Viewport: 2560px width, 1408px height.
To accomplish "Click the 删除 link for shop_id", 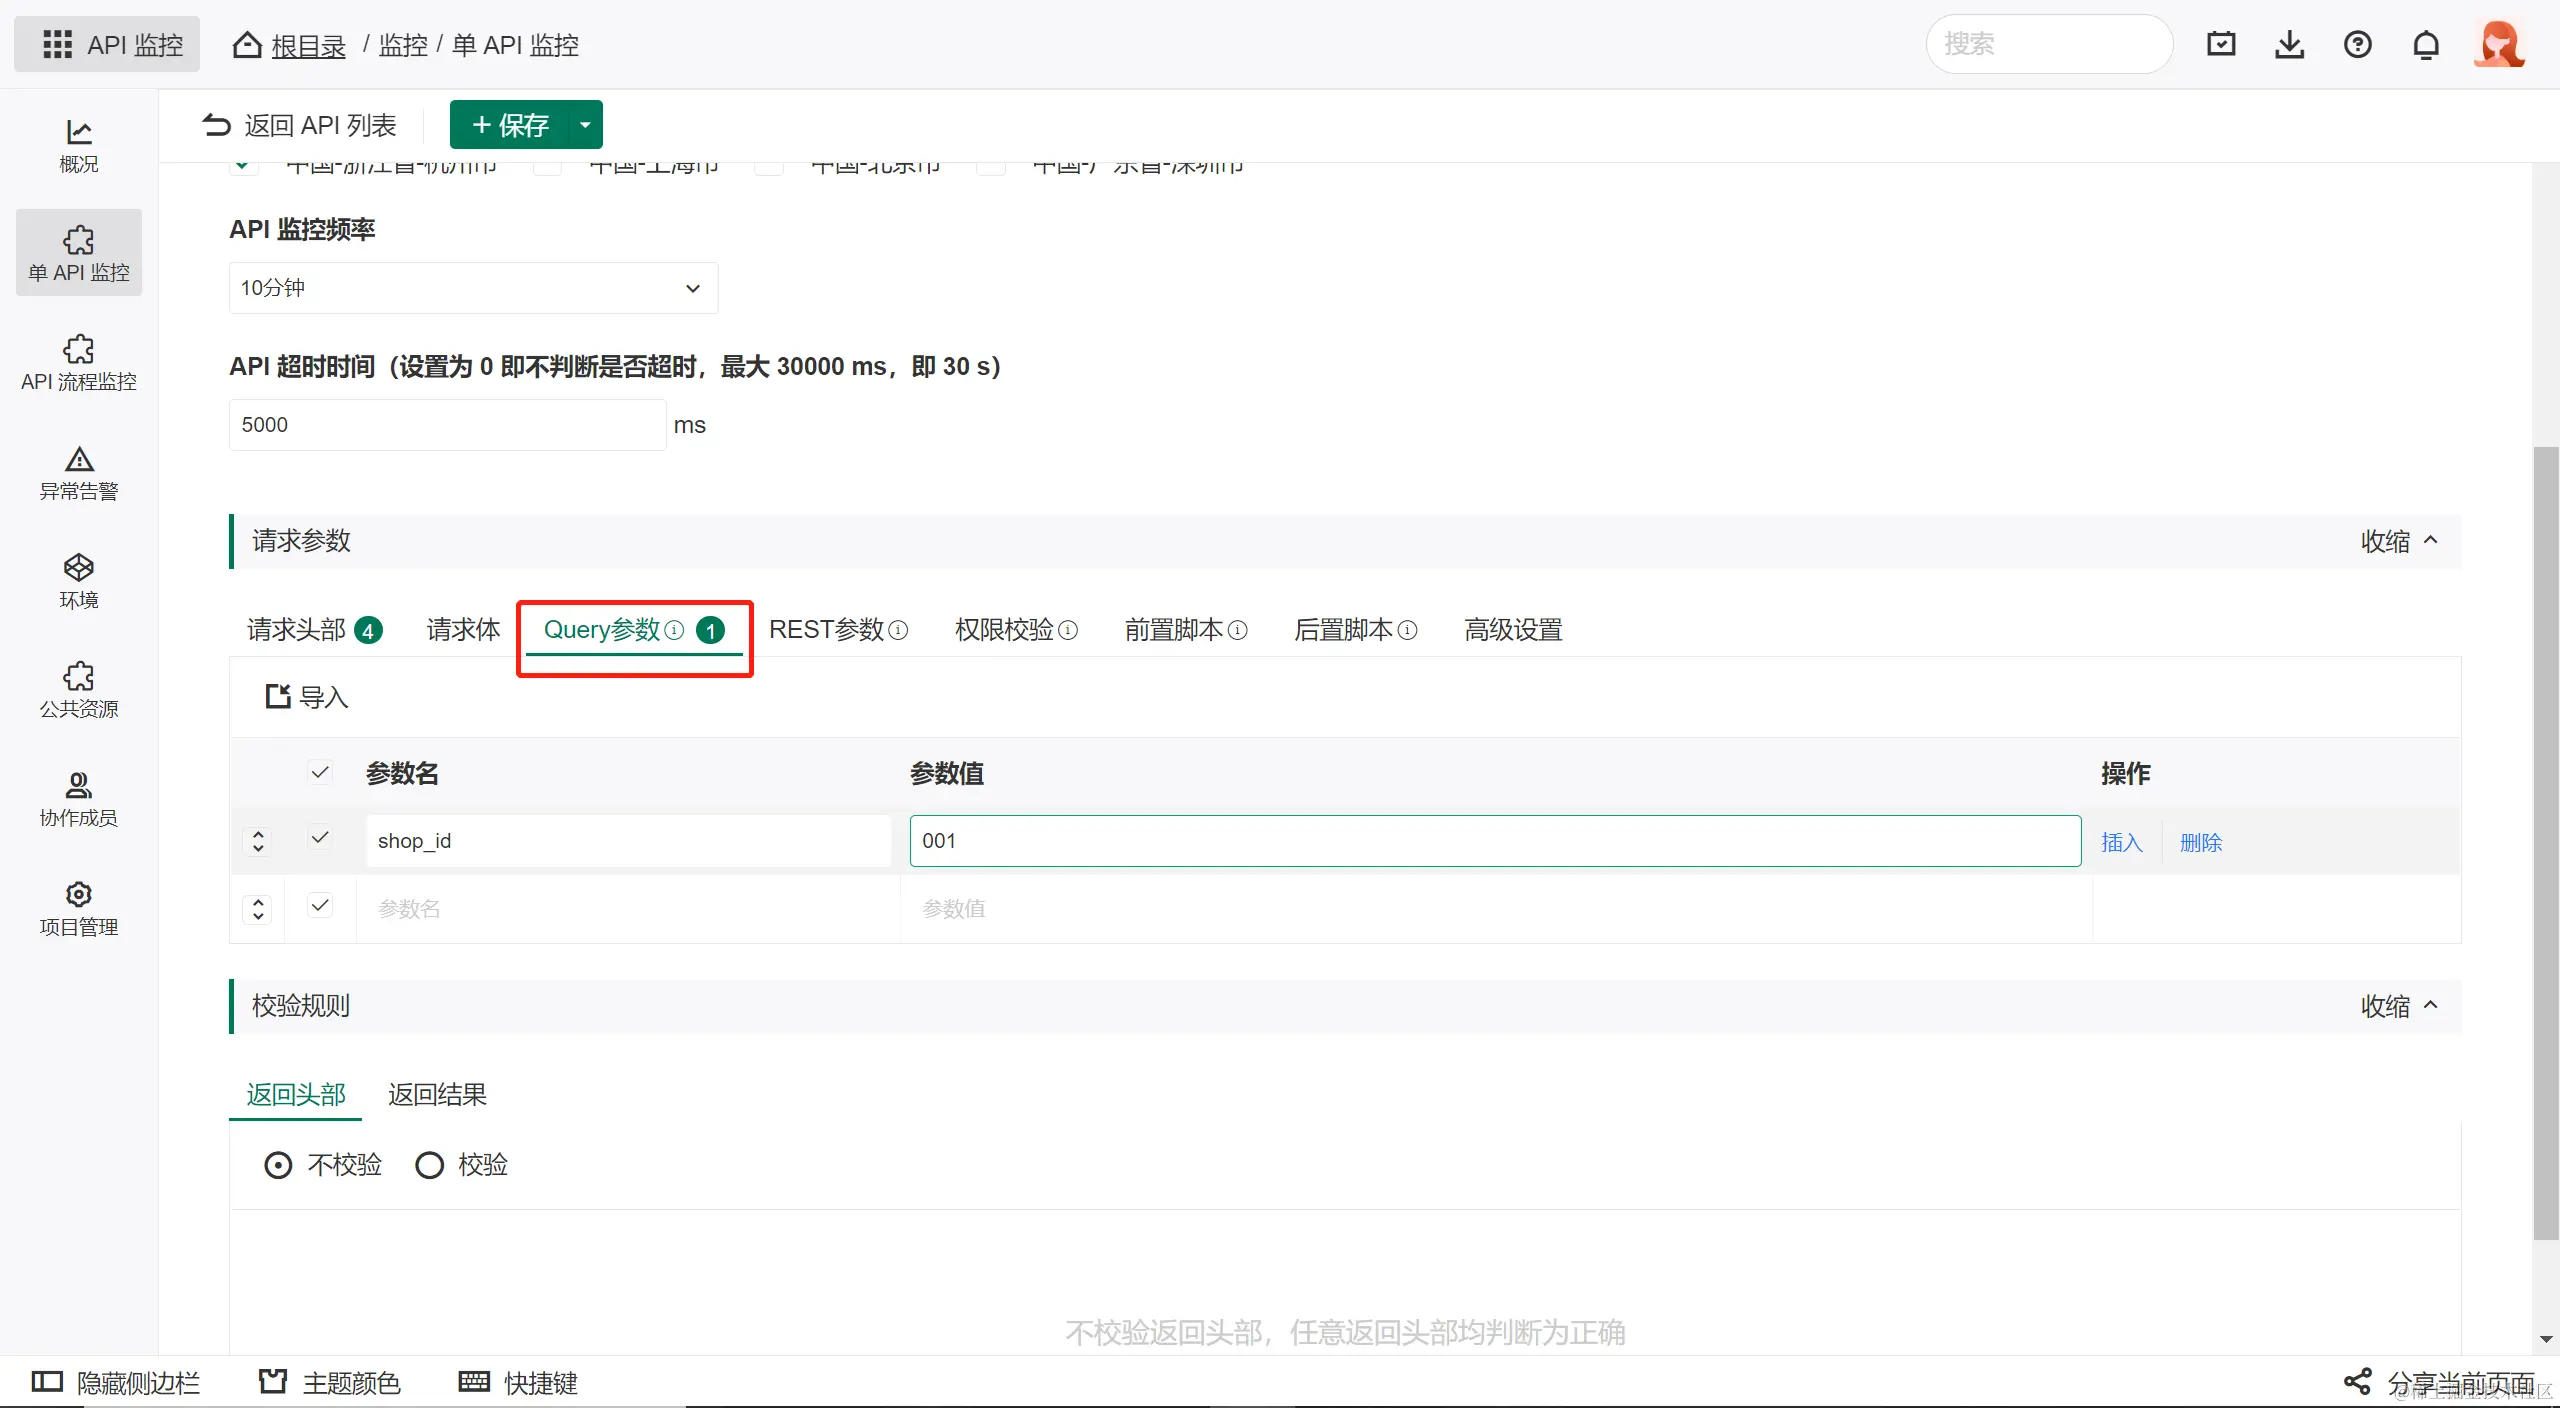I will coord(2200,842).
